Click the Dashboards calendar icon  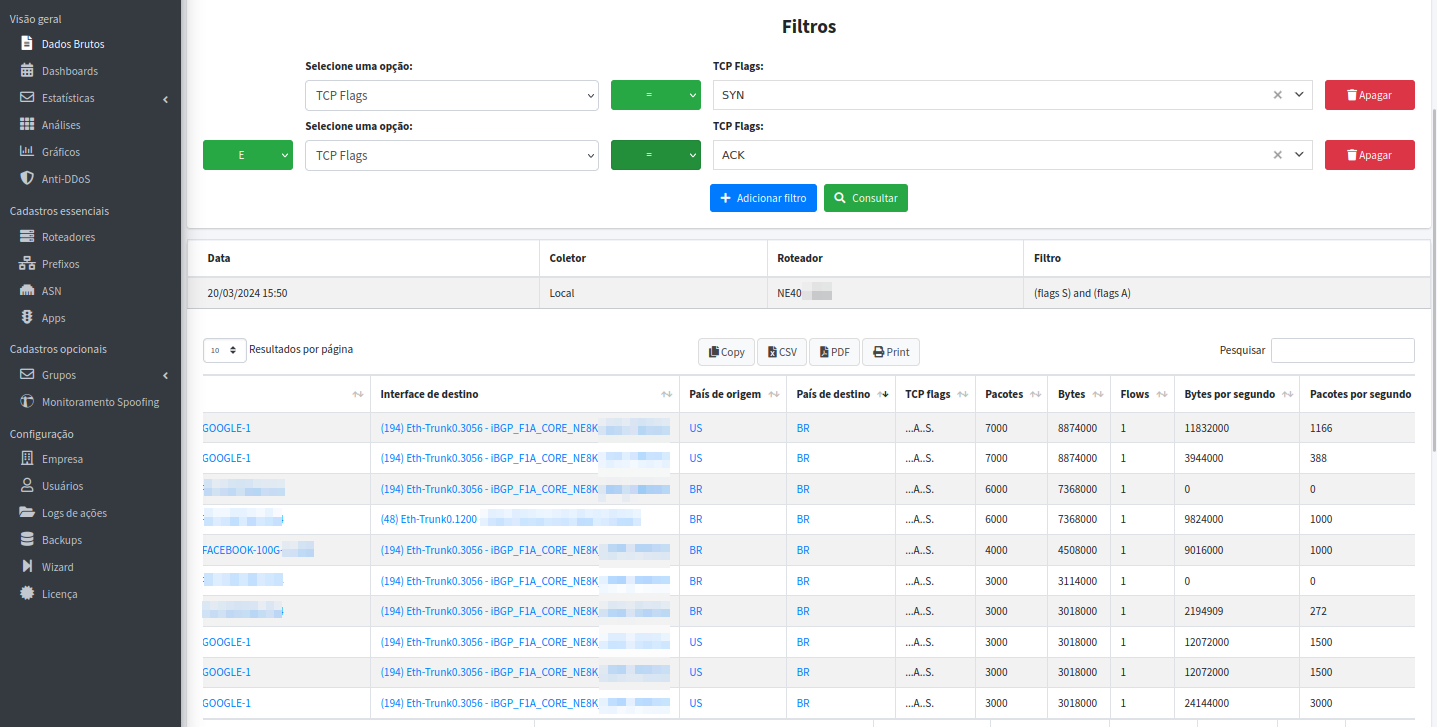click(x=27, y=71)
